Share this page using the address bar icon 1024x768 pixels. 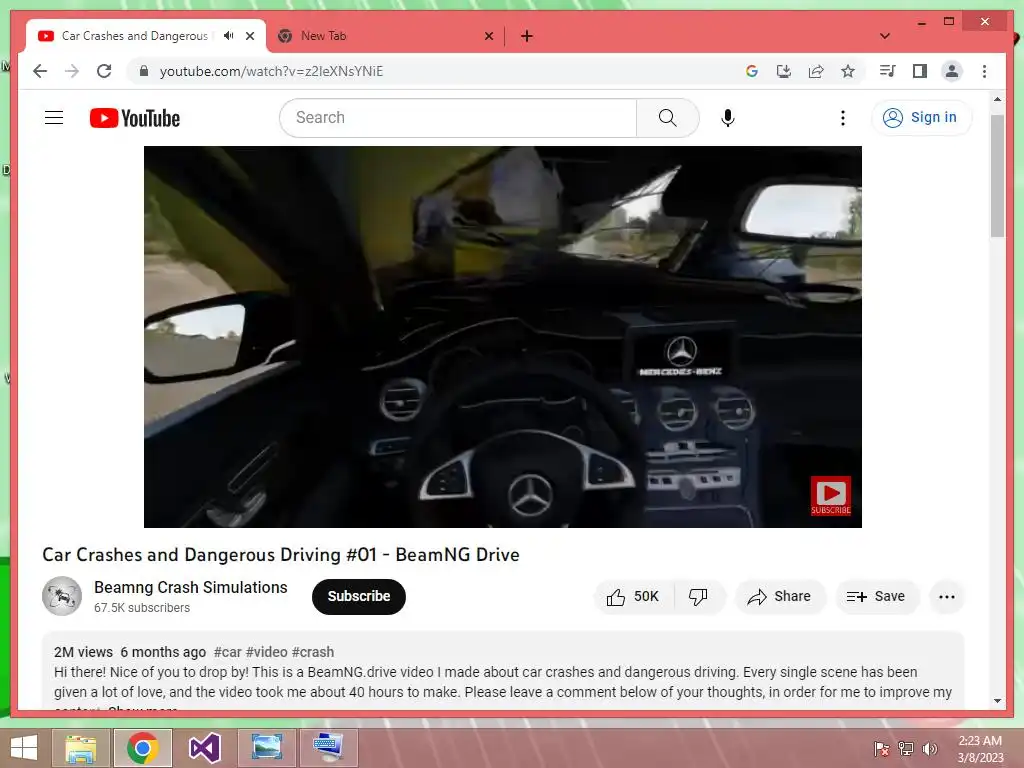(x=816, y=71)
